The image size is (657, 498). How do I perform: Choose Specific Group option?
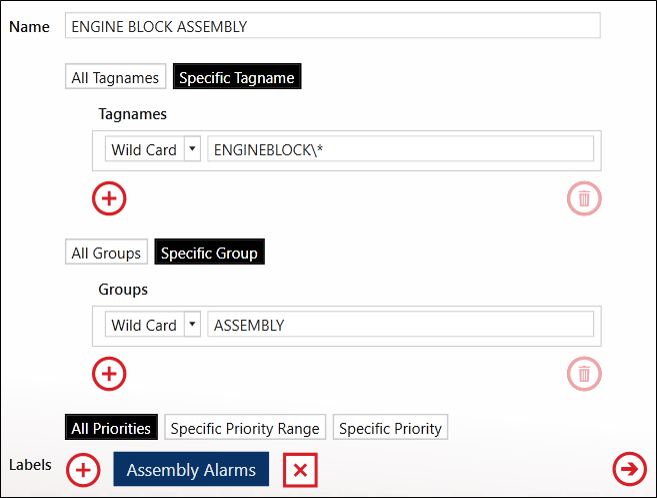pyautogui.click(x=209, y=252)
